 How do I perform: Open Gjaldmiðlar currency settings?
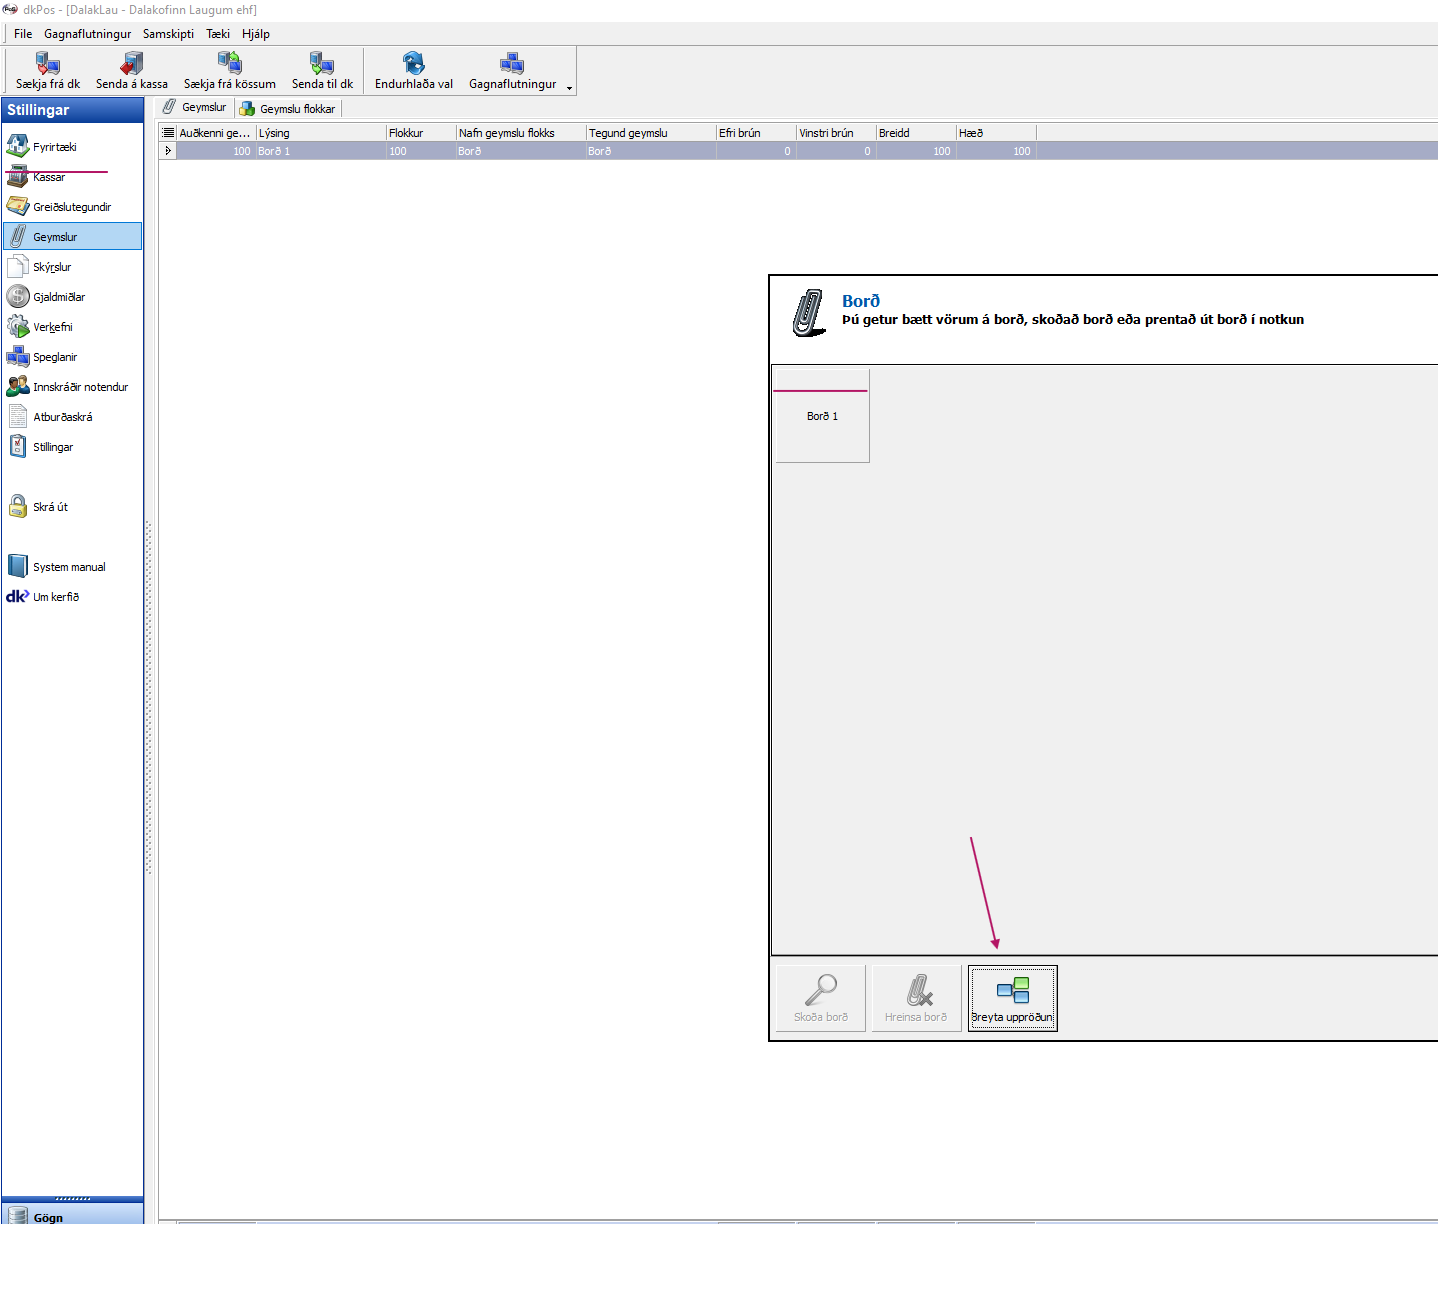coord(59,297)
